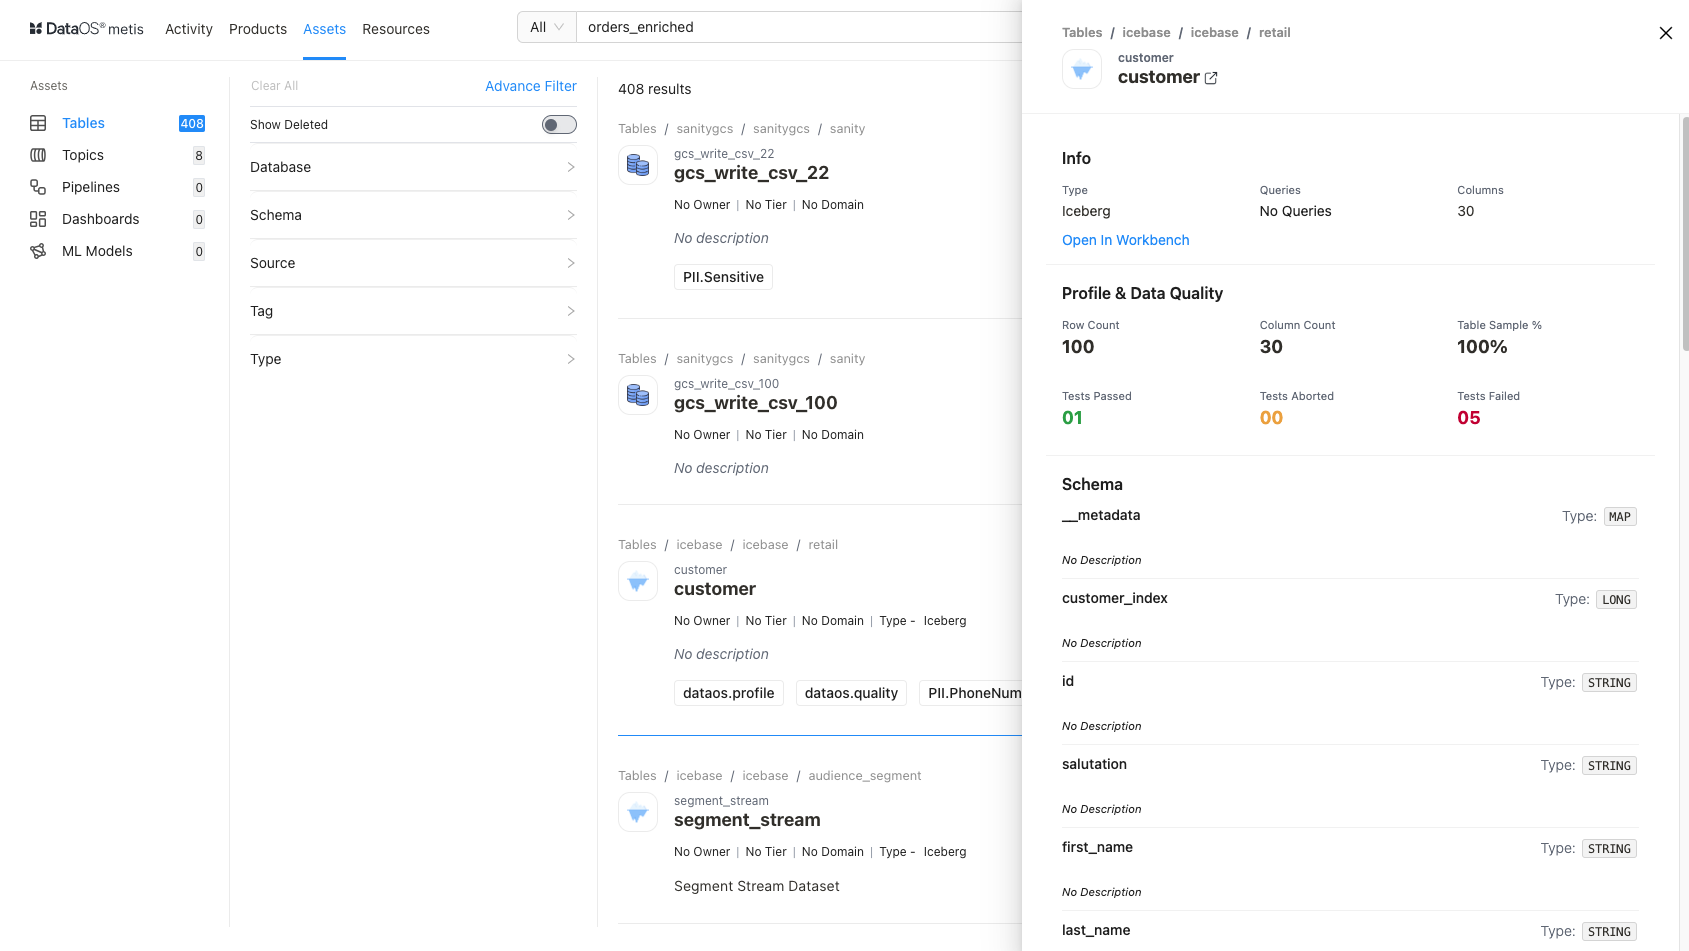Click the MAP type badge
This screenshot has width=1689, height=951.
click(x=1620, y=517)
